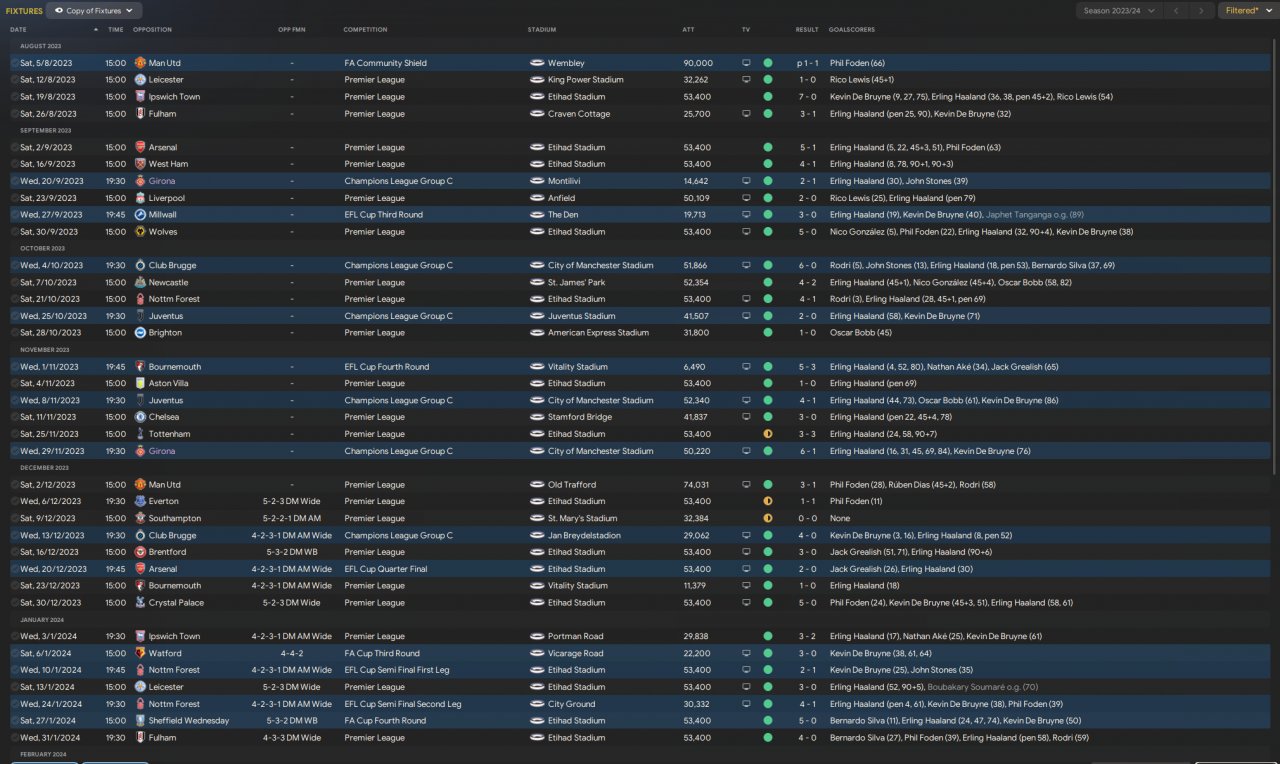Click the Newcastle club badge

tap(140, 283)
